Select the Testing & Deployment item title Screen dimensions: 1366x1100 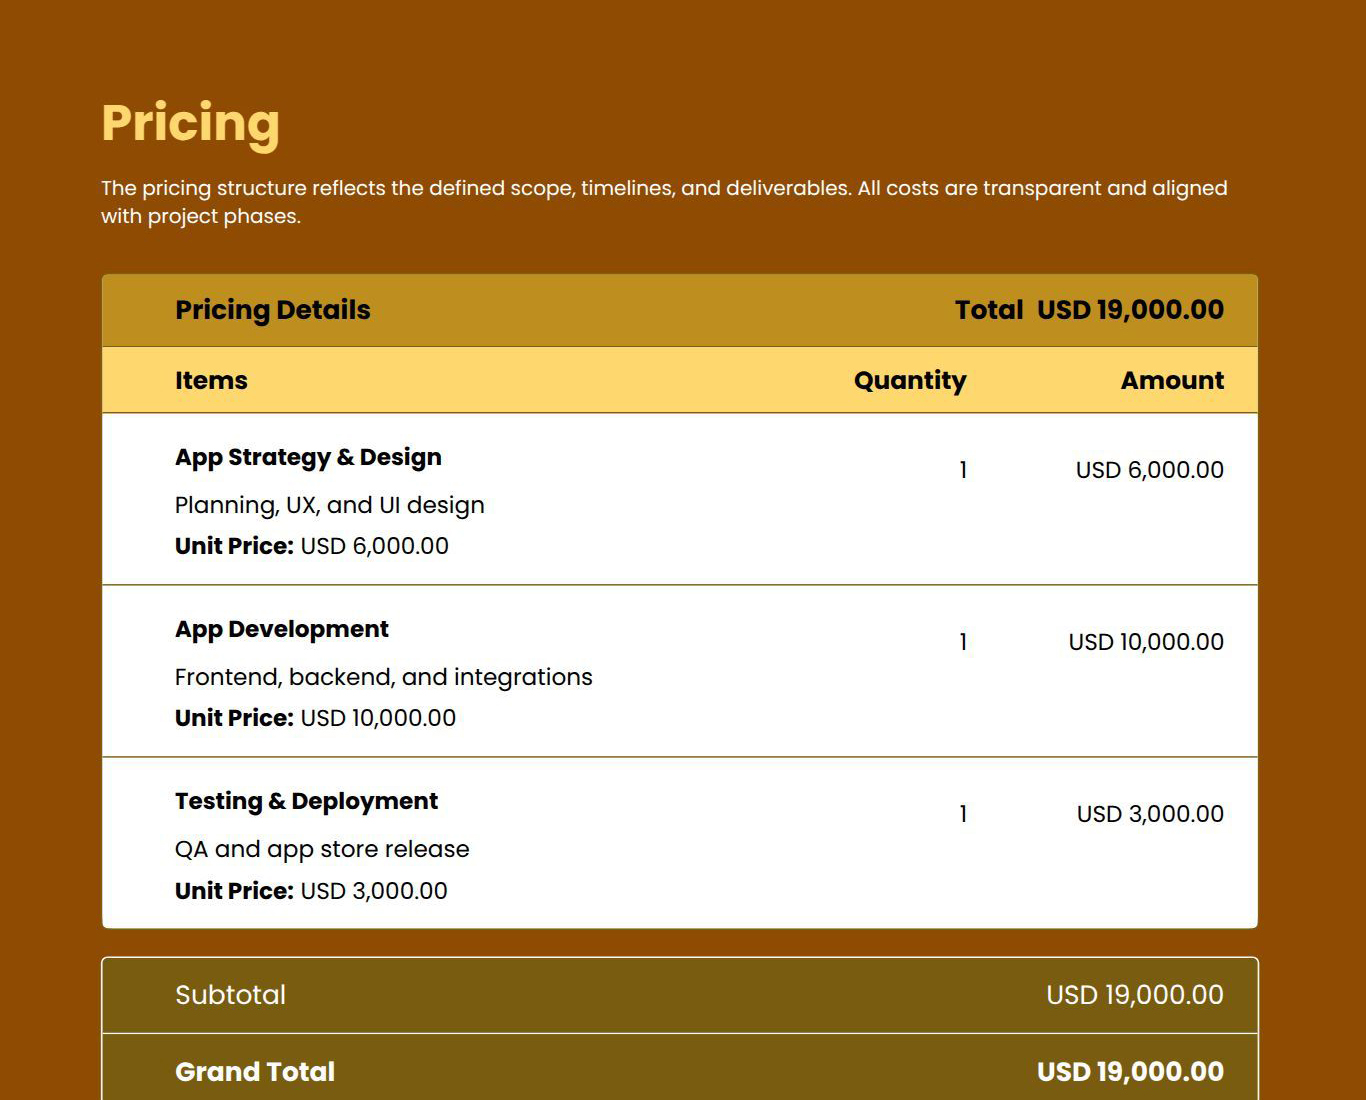pyautogui.click(x=306, y=801)
